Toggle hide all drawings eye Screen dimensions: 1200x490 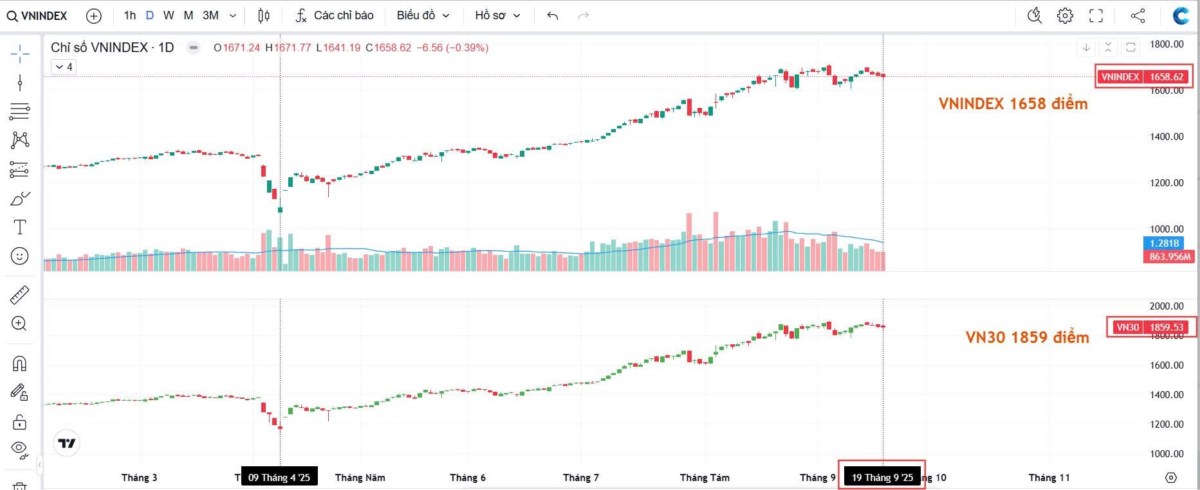point(19,449)
